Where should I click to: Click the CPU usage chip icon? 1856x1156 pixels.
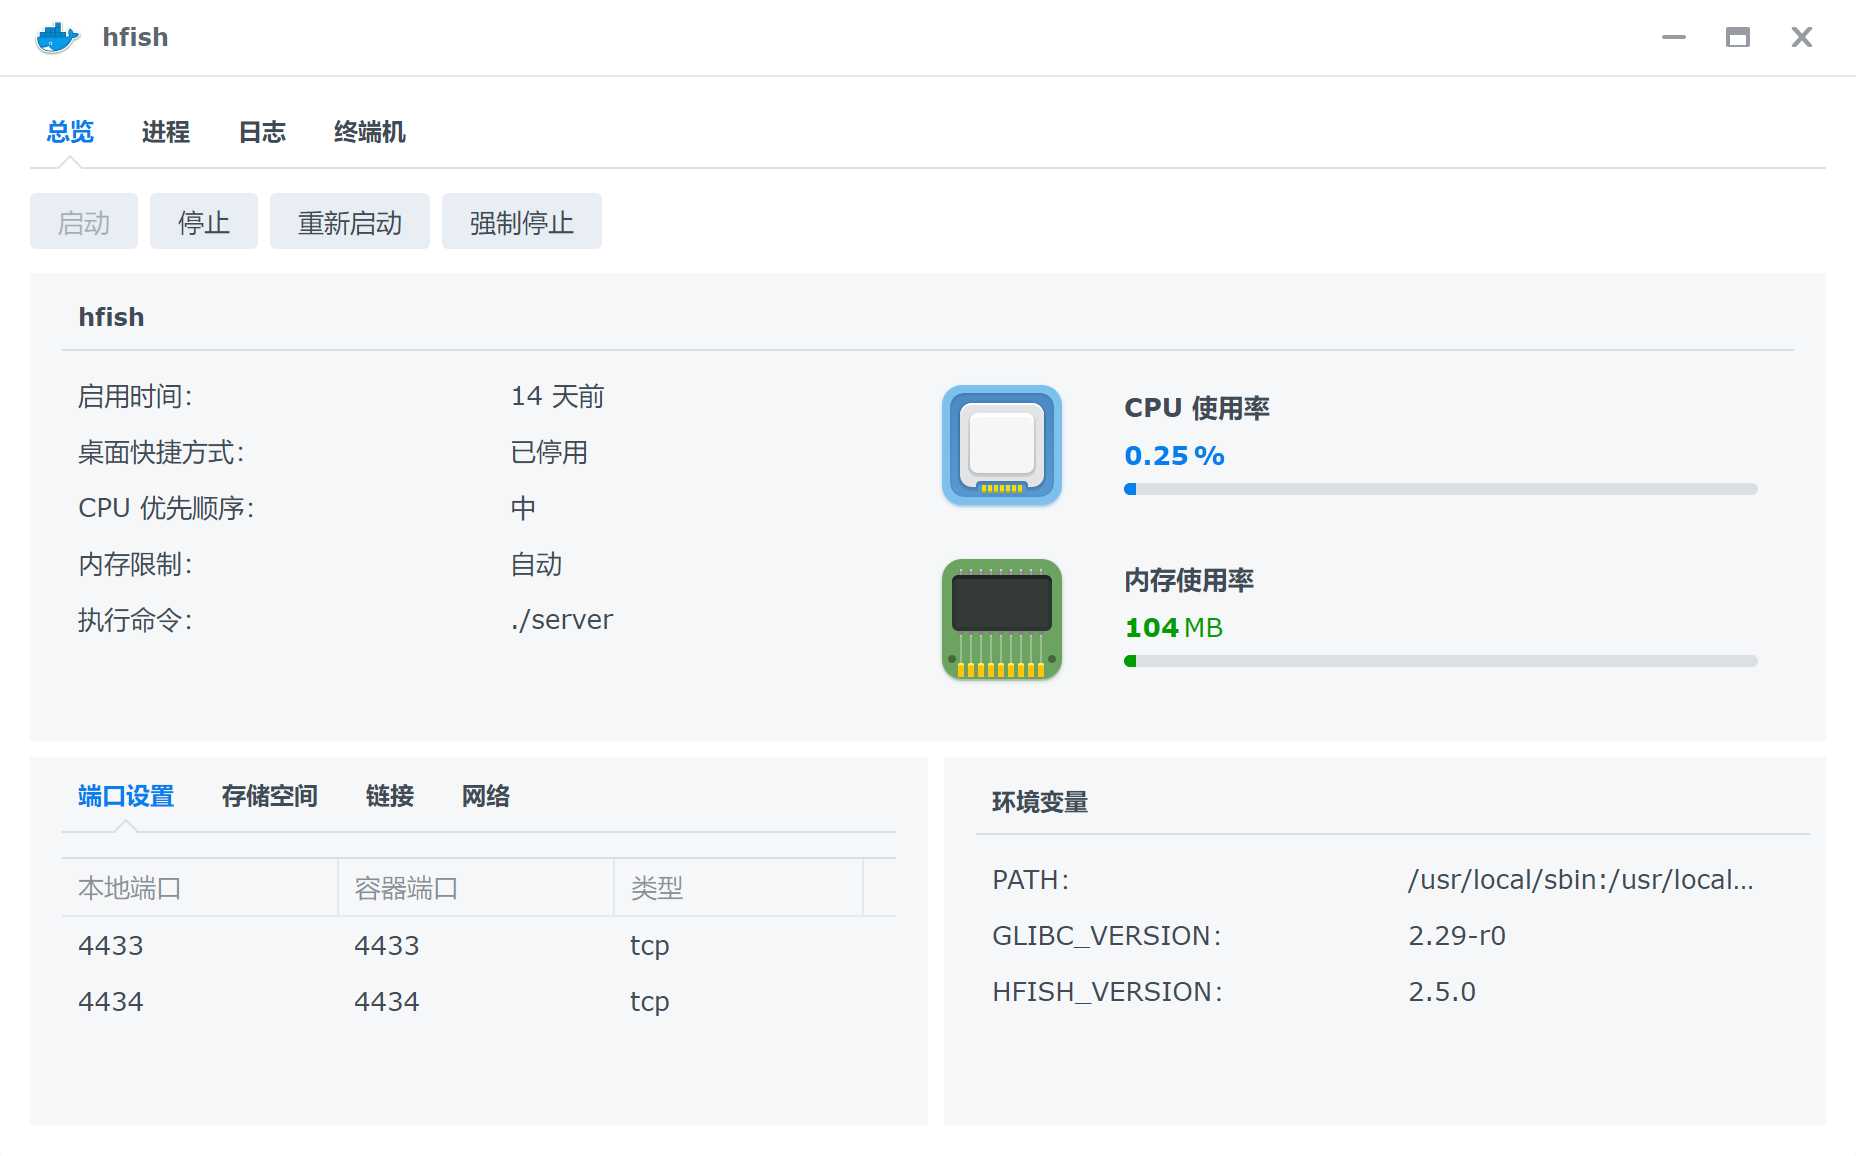click(1002, 445)
